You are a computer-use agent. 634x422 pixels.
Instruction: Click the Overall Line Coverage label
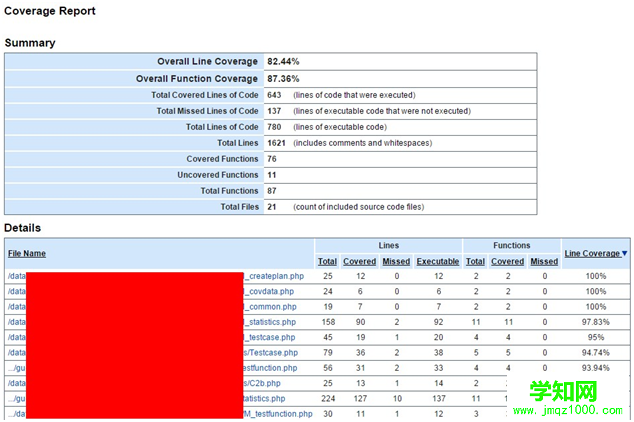207,61
